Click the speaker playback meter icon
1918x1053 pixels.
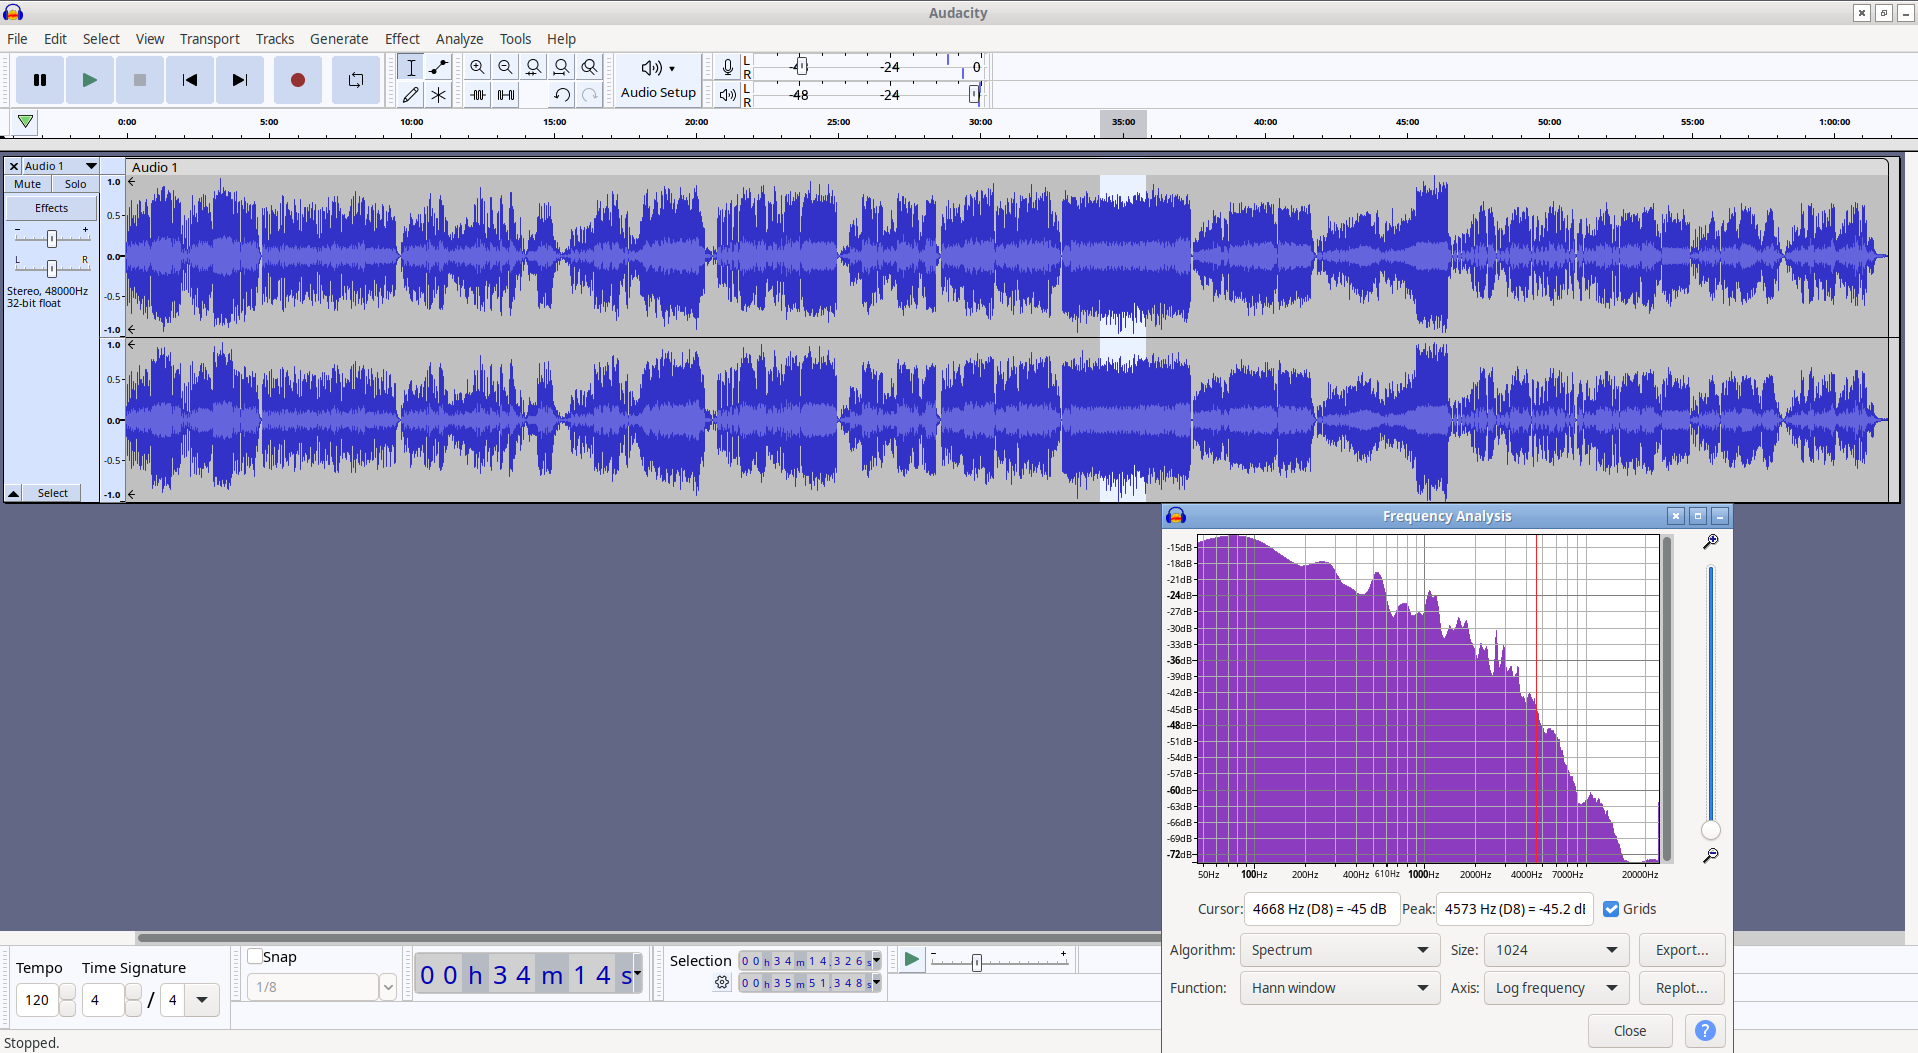pos(728,95)
